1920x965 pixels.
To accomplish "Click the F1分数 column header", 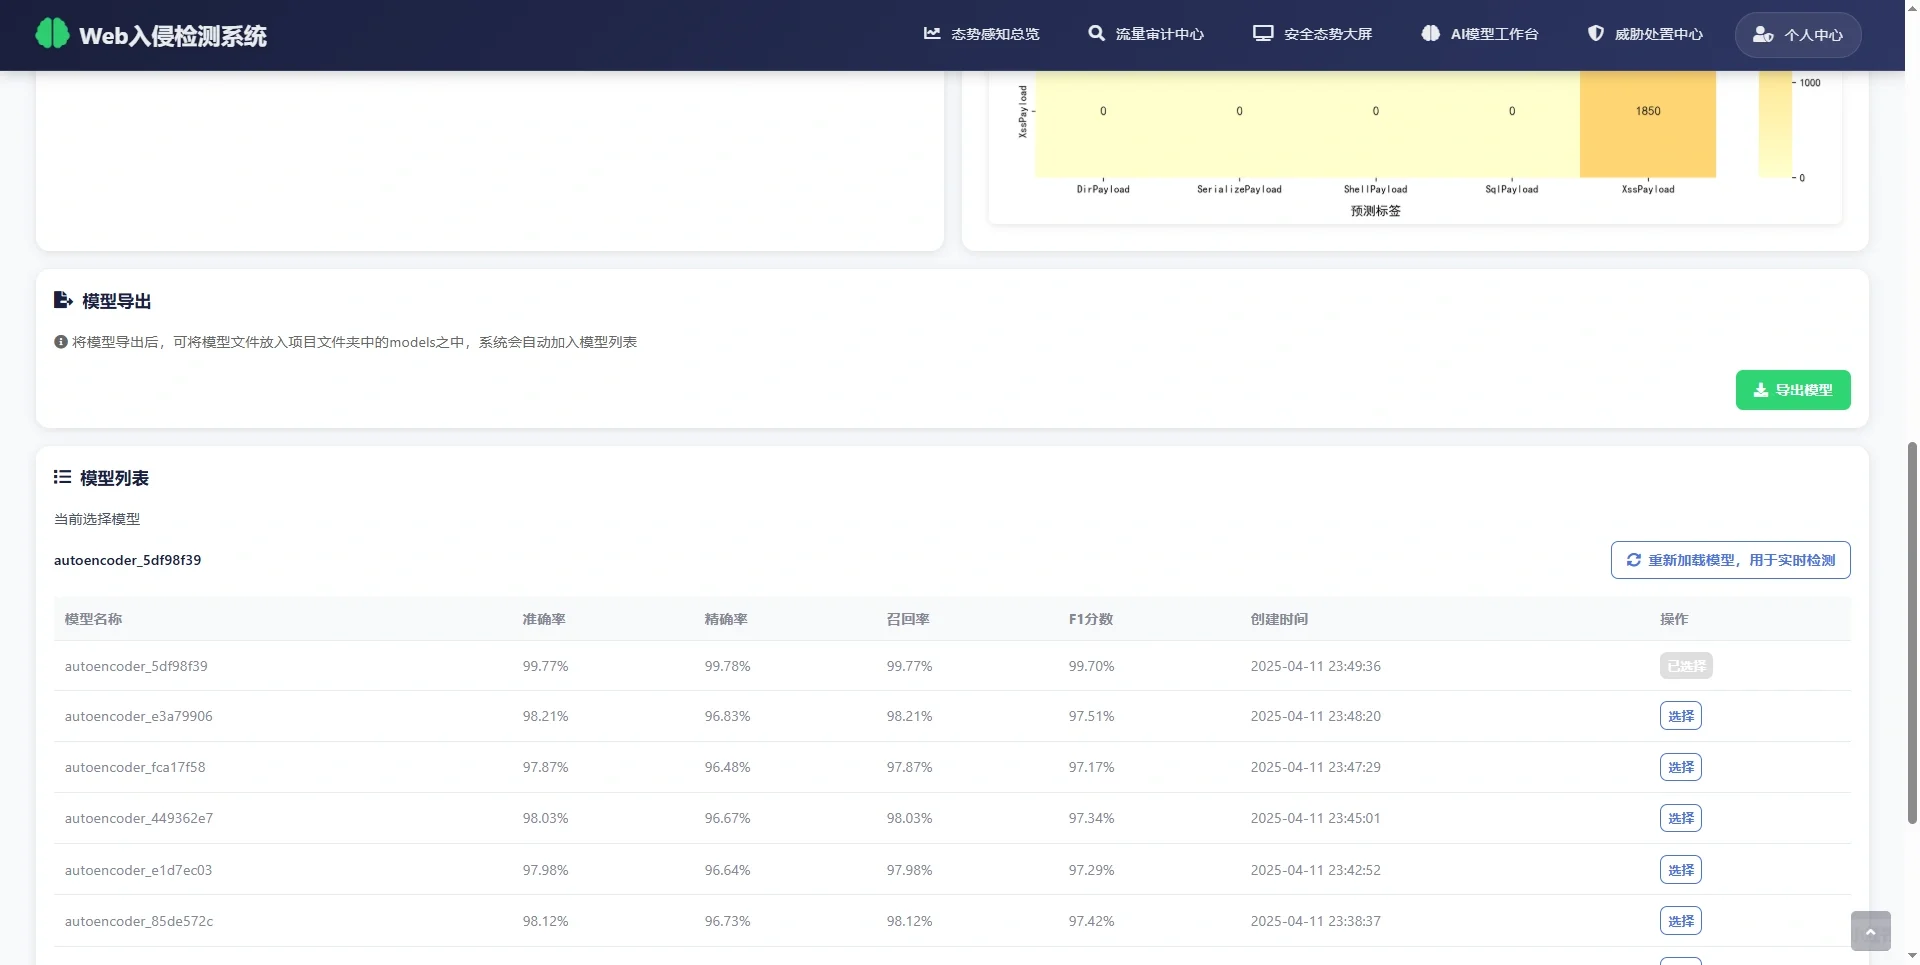I will (x=1091, y=619).
